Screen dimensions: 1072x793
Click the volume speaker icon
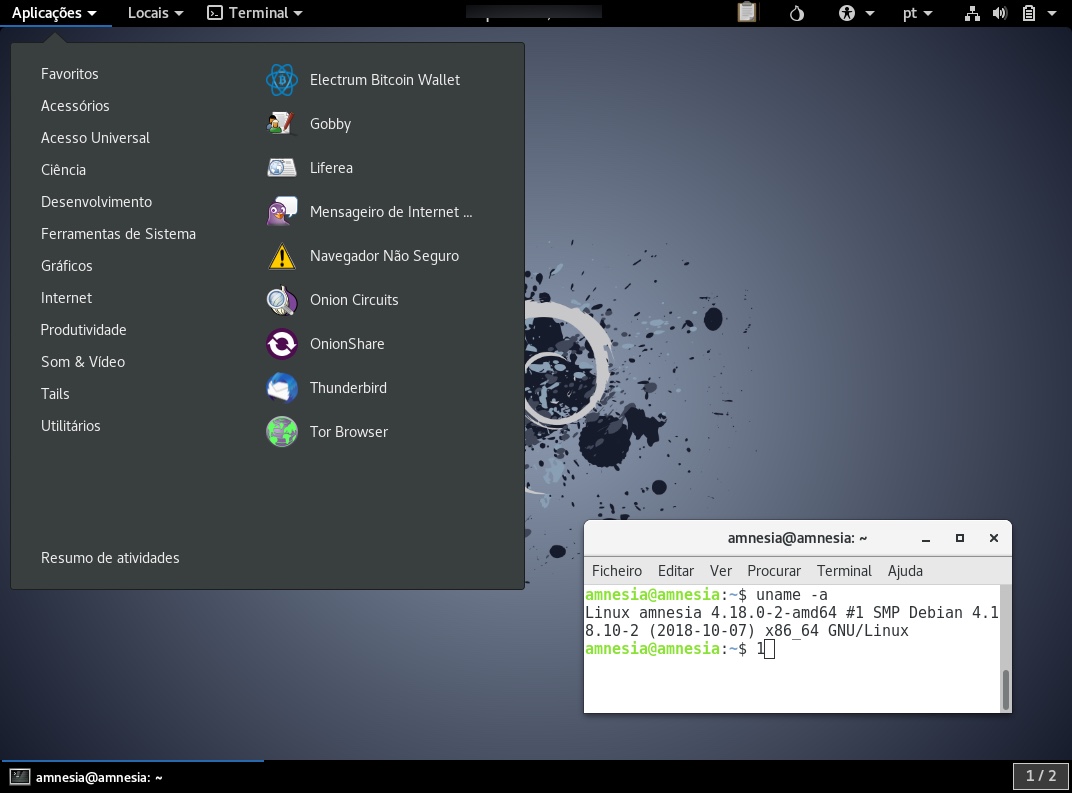pos(1000,13)
